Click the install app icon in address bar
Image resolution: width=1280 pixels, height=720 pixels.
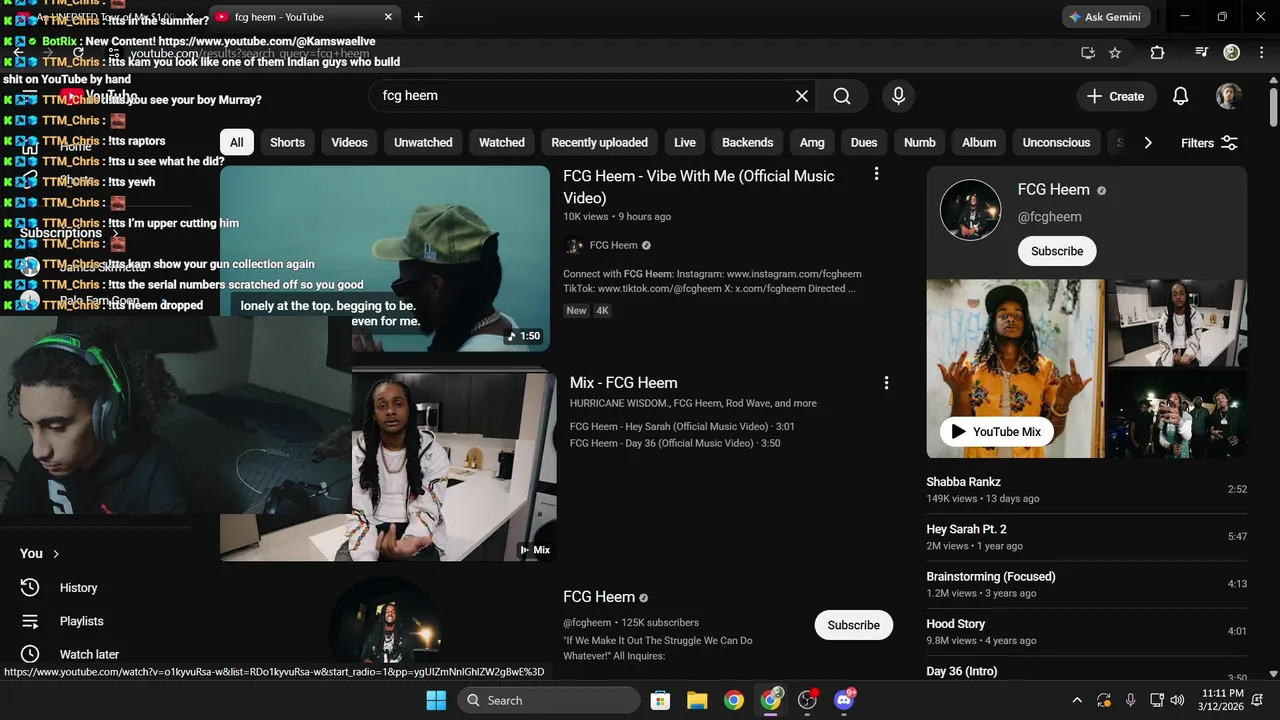coord(1088,53)
